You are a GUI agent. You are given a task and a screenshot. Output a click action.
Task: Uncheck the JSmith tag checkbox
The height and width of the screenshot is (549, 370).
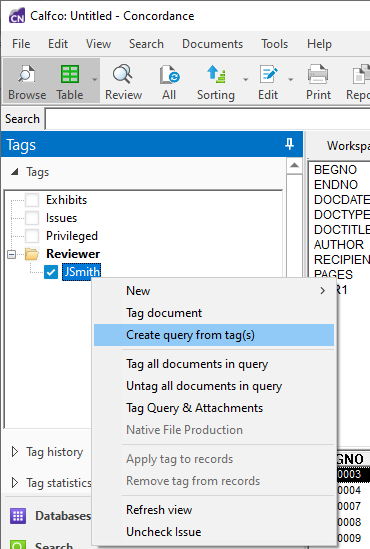tap(51, 272)
